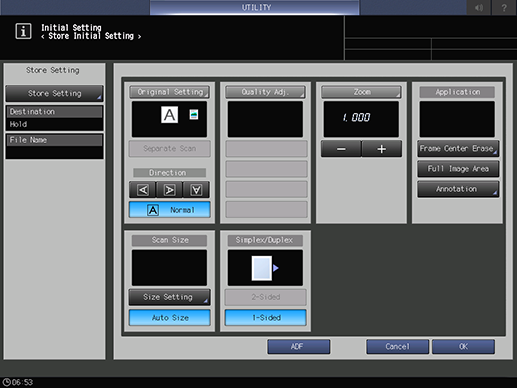517x388 pixels.
Task: Click the Simplex/Duplex header label
Action: click(x=265, y=240)
